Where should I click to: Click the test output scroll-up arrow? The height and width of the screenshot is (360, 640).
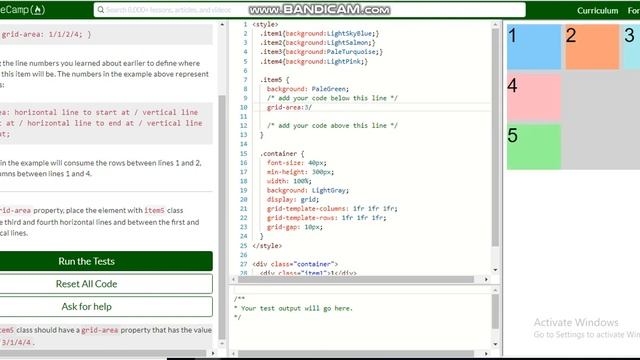[495, 290]
